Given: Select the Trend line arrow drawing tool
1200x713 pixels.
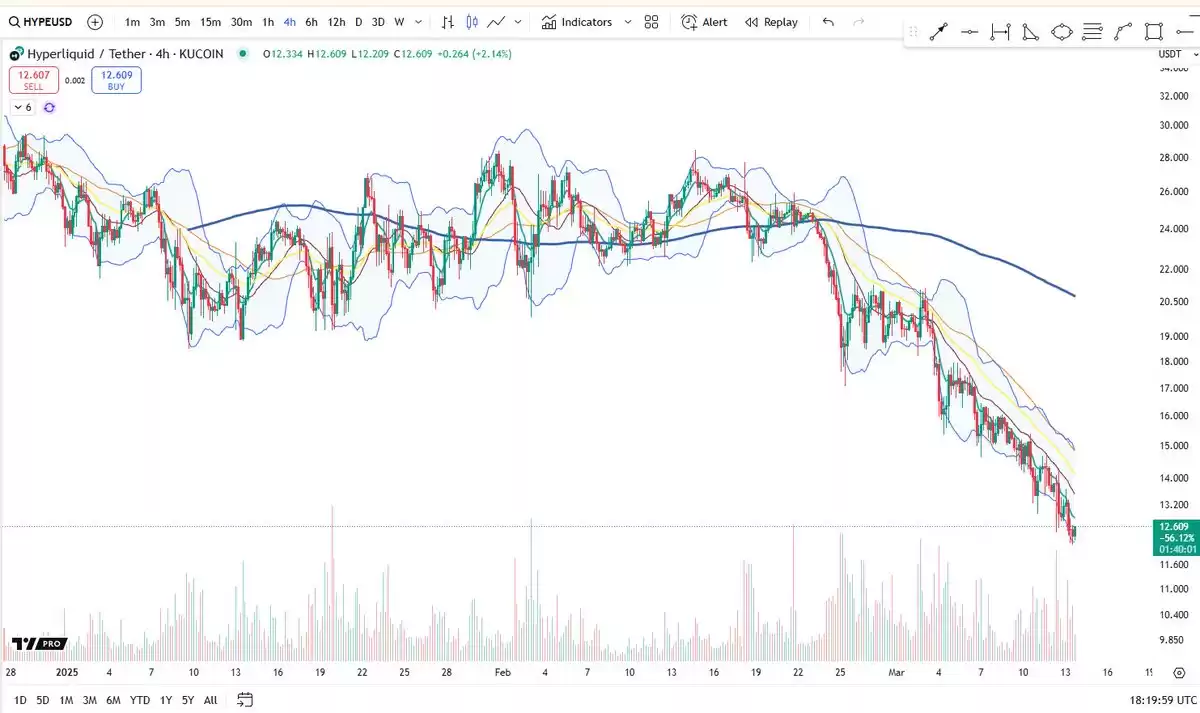Looking at the screenshot, I should point(938,32).
